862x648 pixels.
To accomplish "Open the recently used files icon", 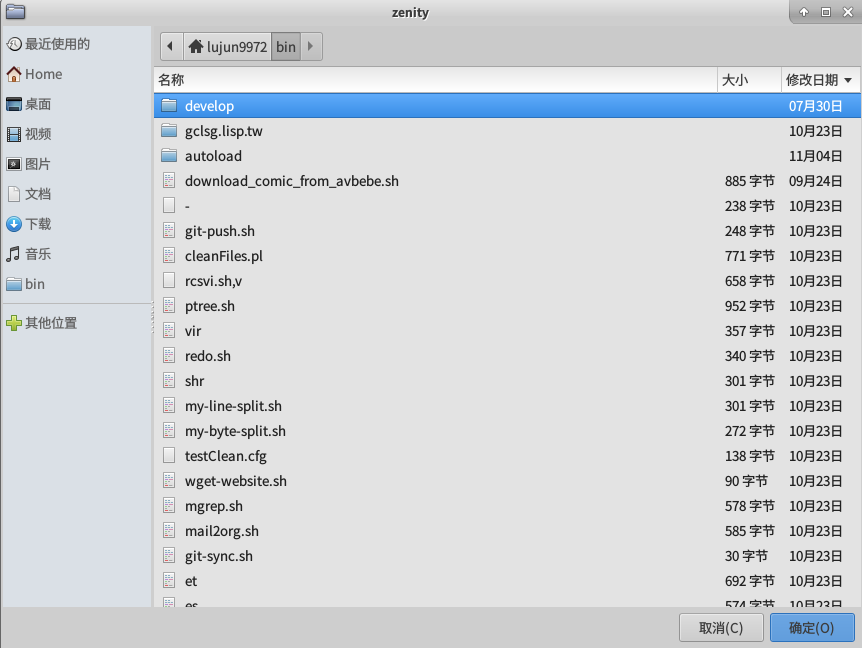I will (14, 44).
